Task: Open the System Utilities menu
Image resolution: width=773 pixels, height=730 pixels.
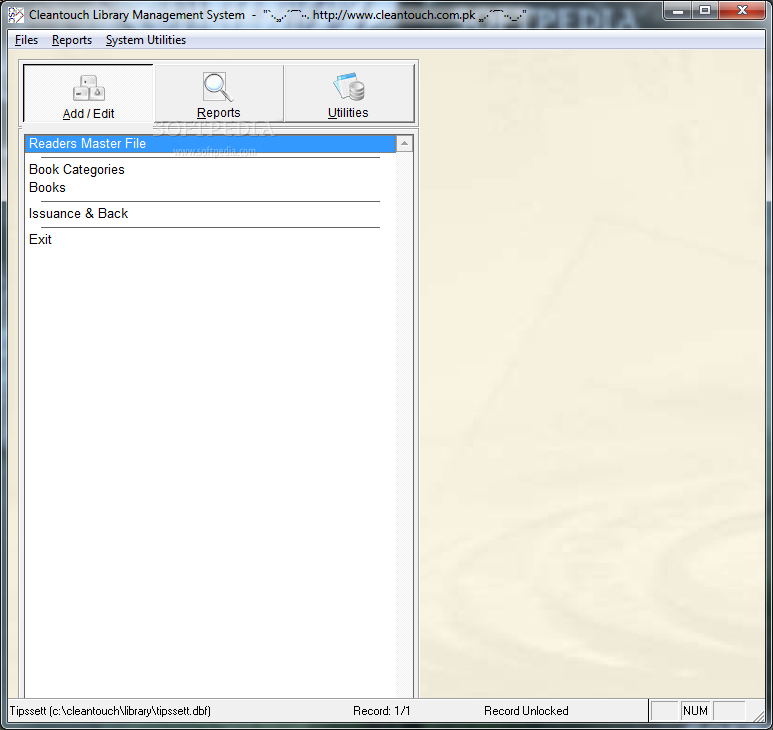Action: tap(146, 40)
